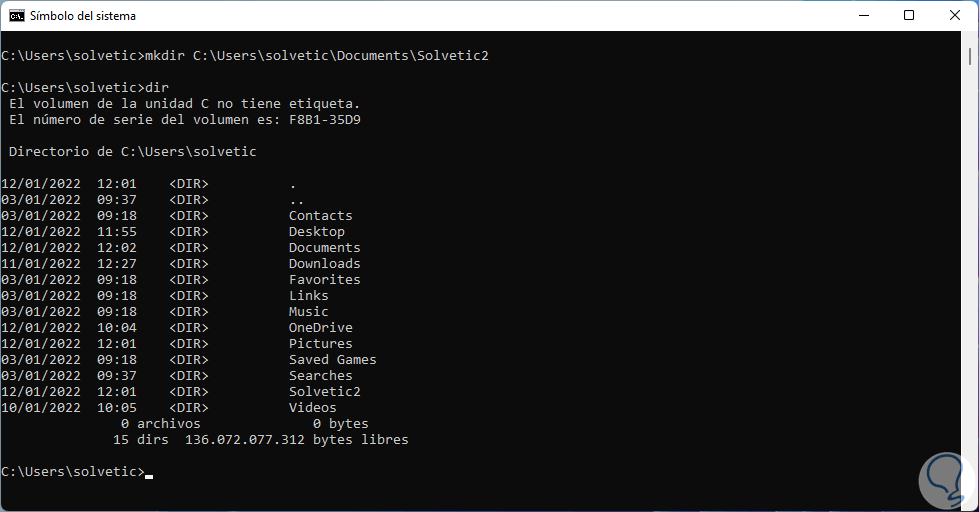Click the Contacts directory entry
The image size is (979, 512).
pyautogui.click(x=320, y=216)
